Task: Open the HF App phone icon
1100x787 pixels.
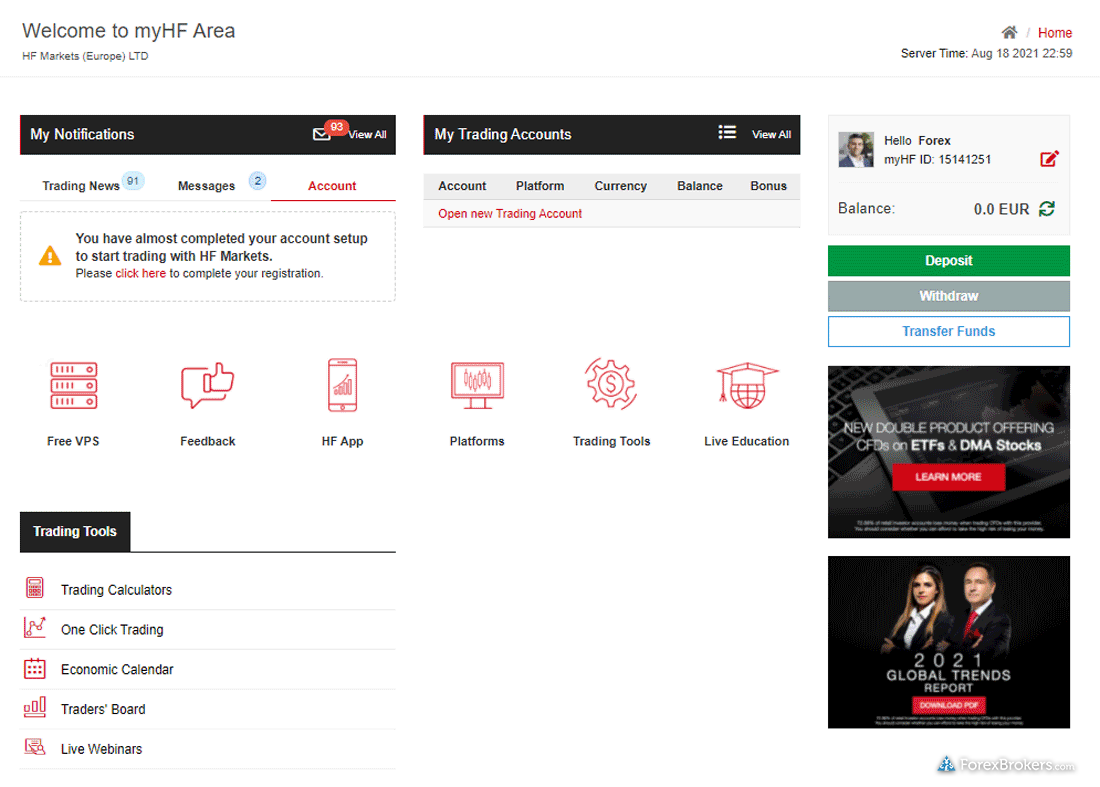Action: point(342,385)
